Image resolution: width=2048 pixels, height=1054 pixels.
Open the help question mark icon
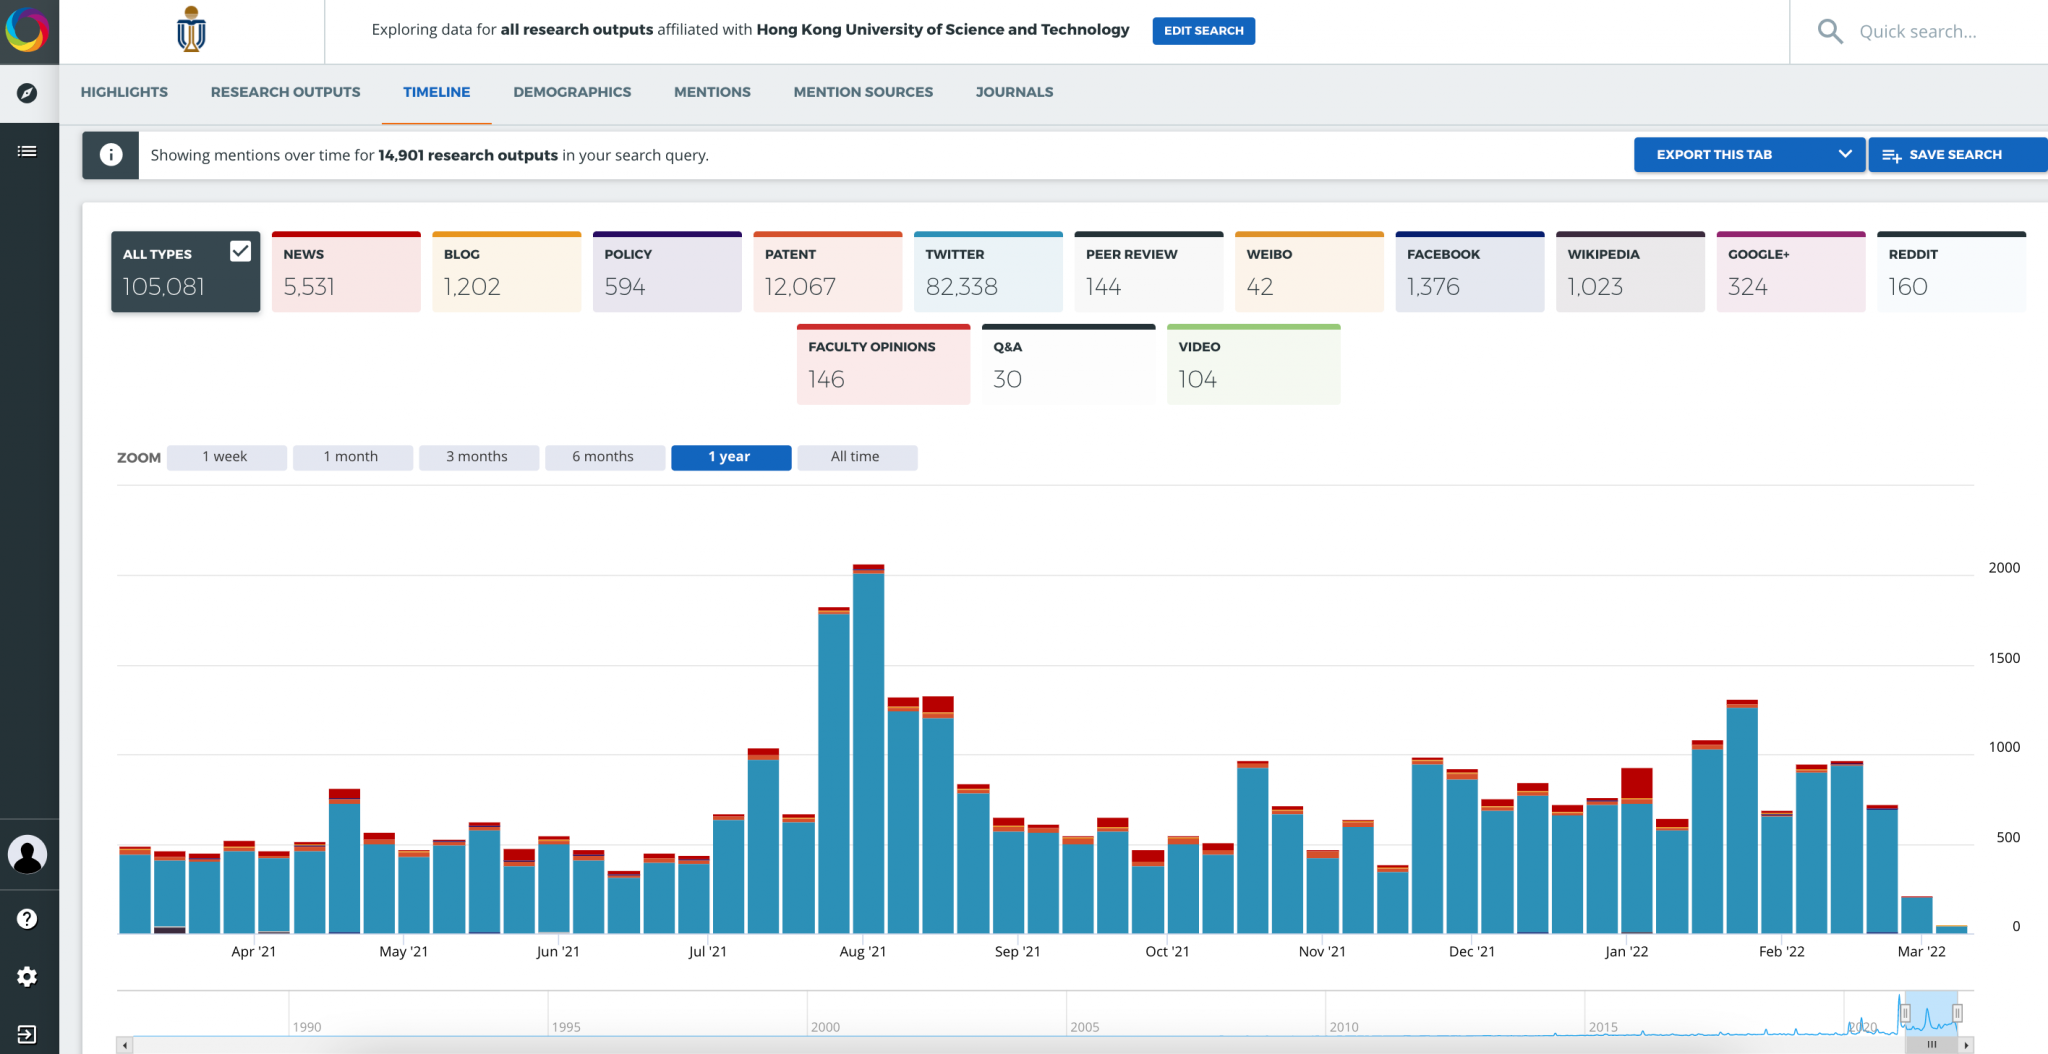[x=28, y=918]
